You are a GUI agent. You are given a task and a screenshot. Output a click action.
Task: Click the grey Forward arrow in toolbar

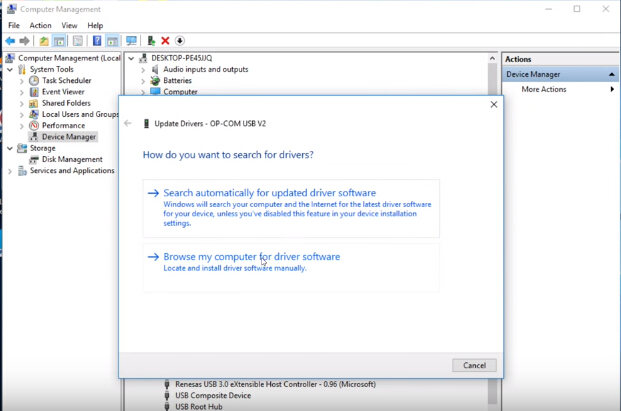click(24, 41)
